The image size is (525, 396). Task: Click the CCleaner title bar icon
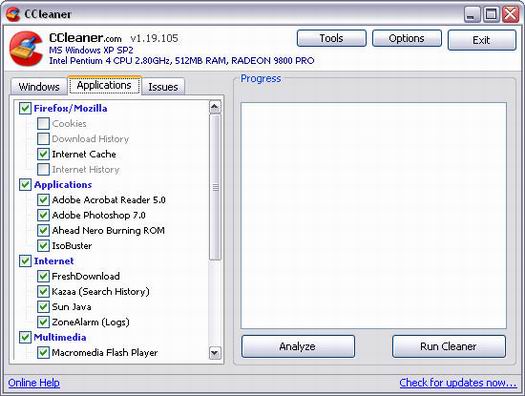tap(13, 14)
